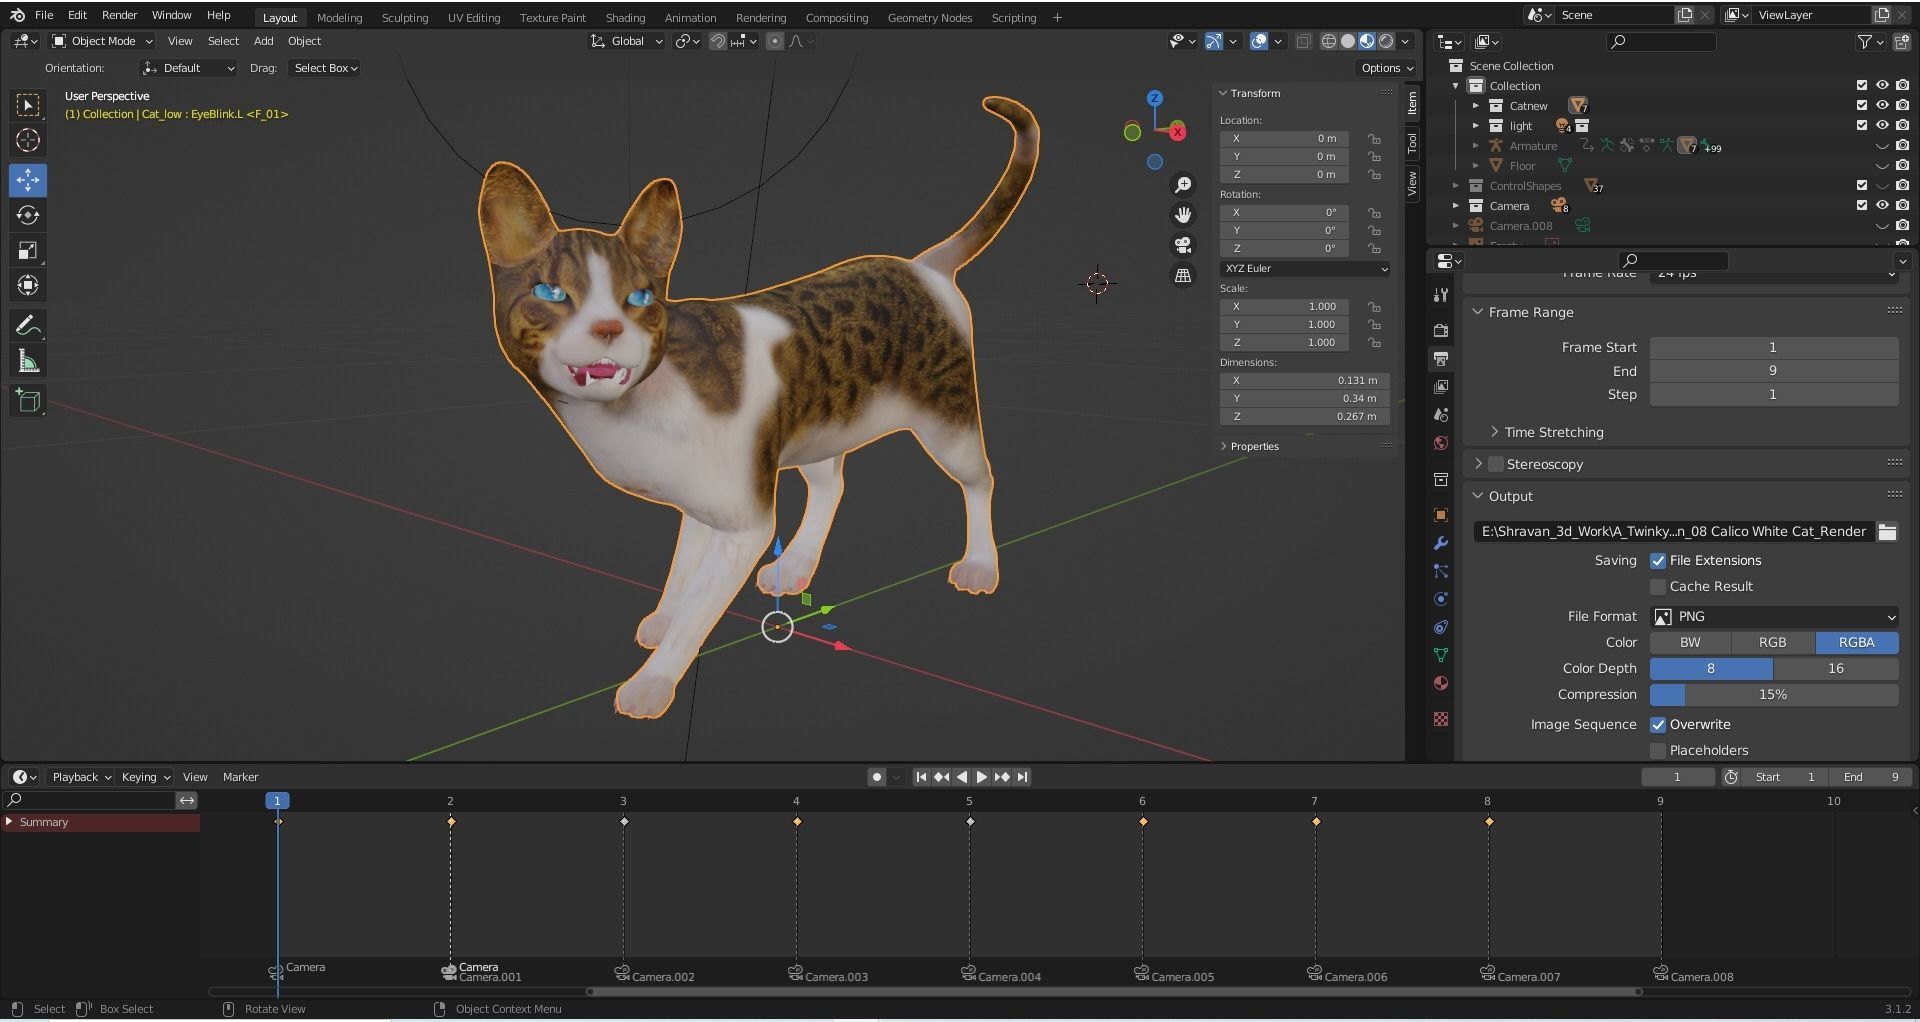Play the animation forward

pos(982,777)
